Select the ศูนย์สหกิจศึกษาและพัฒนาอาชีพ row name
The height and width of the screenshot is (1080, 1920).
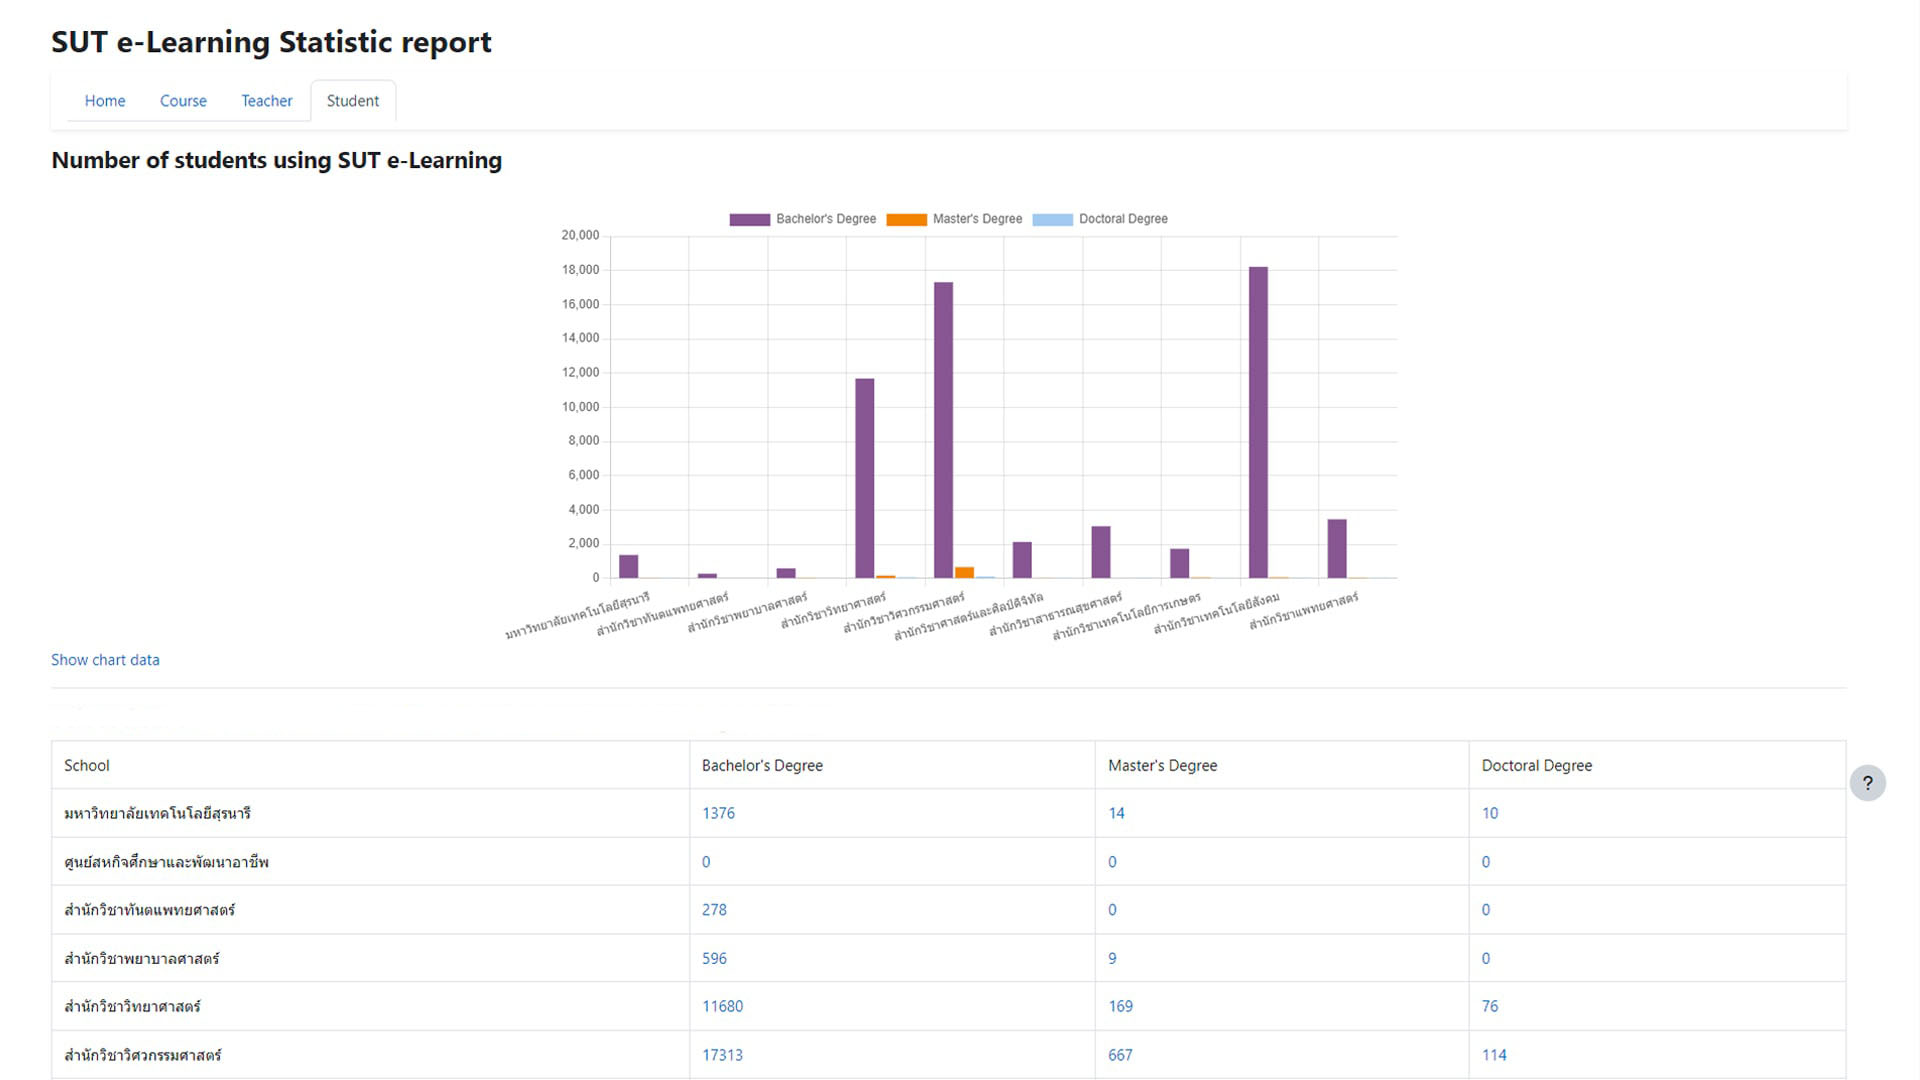(166, 861)
